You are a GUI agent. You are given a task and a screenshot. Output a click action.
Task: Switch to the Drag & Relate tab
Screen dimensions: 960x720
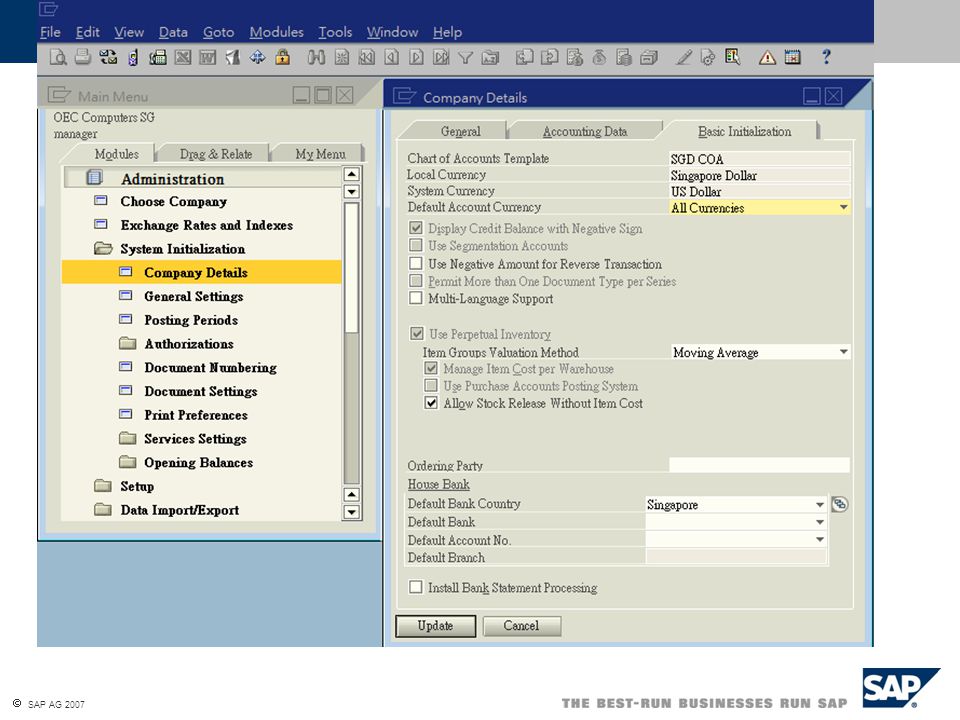[x=216, y=154]
